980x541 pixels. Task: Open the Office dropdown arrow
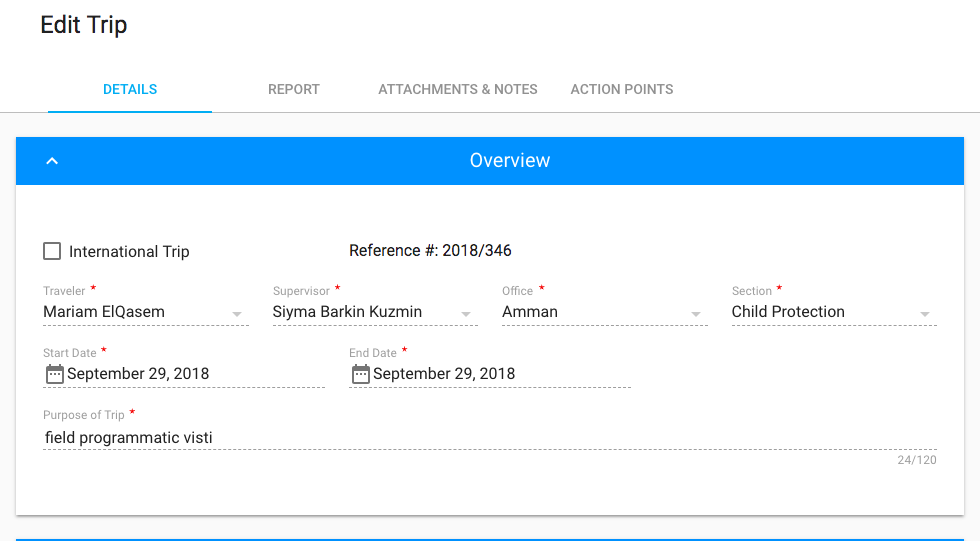point(696,314)
